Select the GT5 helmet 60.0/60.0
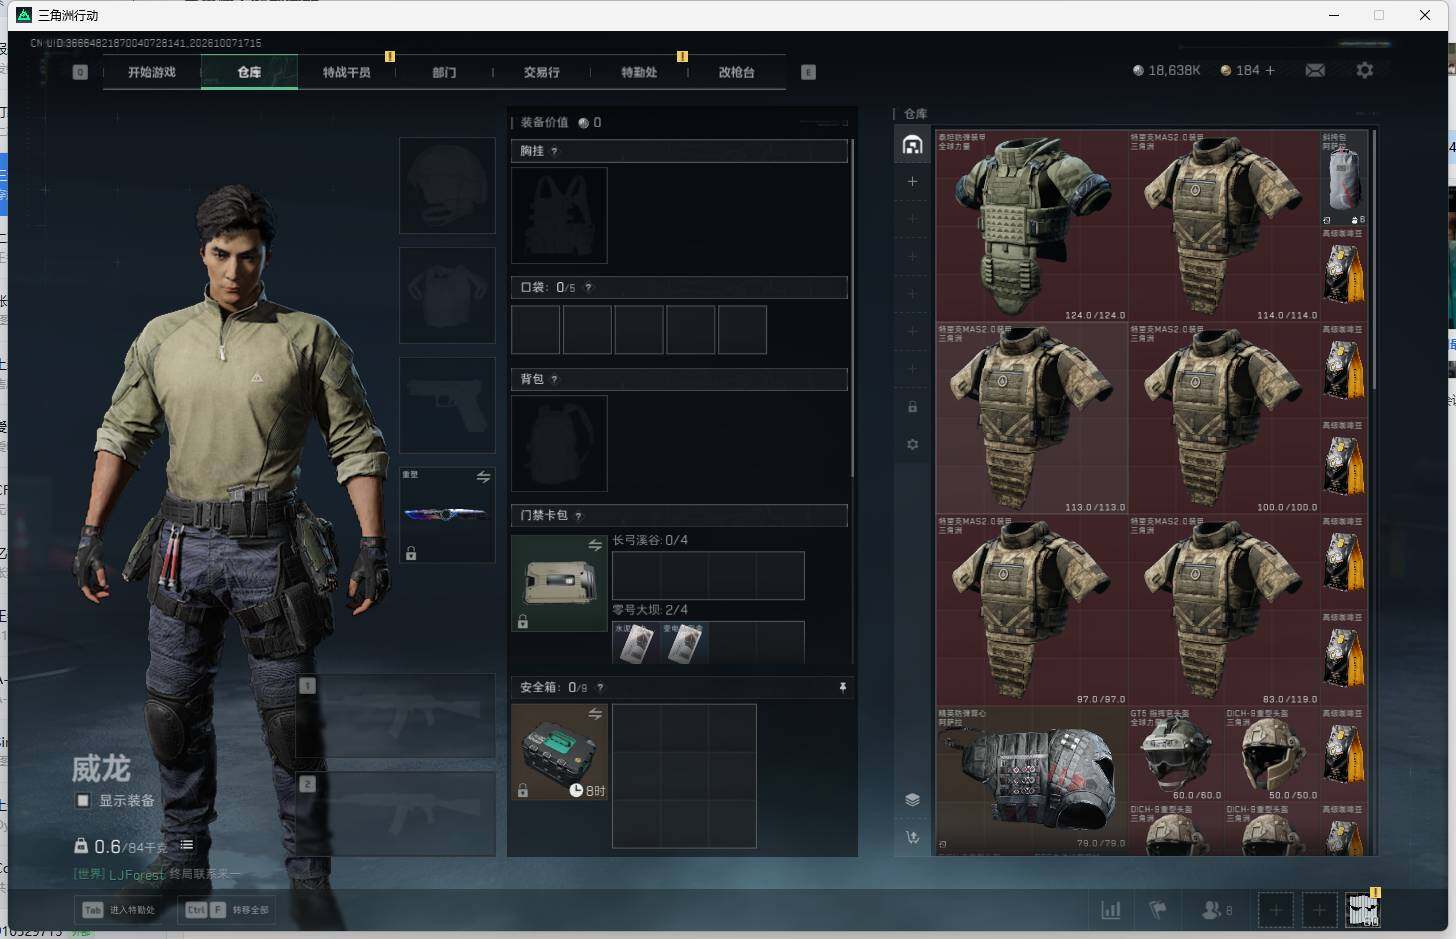This screenshot has width=1456, height=939. tap(1177, 755)
